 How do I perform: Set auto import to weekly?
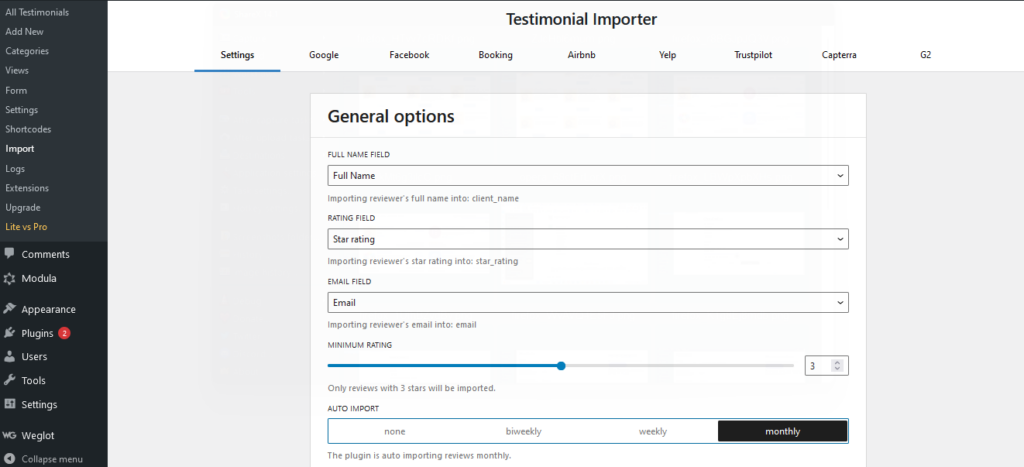pyautogui.click(x=652, y=431)
